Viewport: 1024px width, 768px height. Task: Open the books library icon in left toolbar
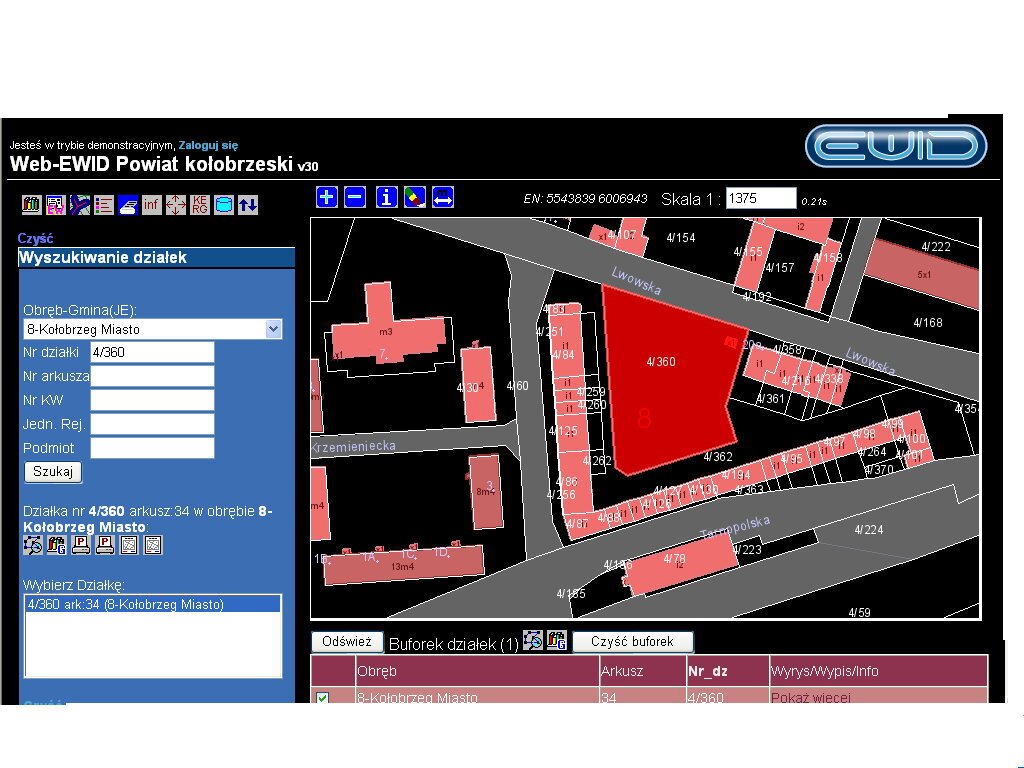pos(31,205)
